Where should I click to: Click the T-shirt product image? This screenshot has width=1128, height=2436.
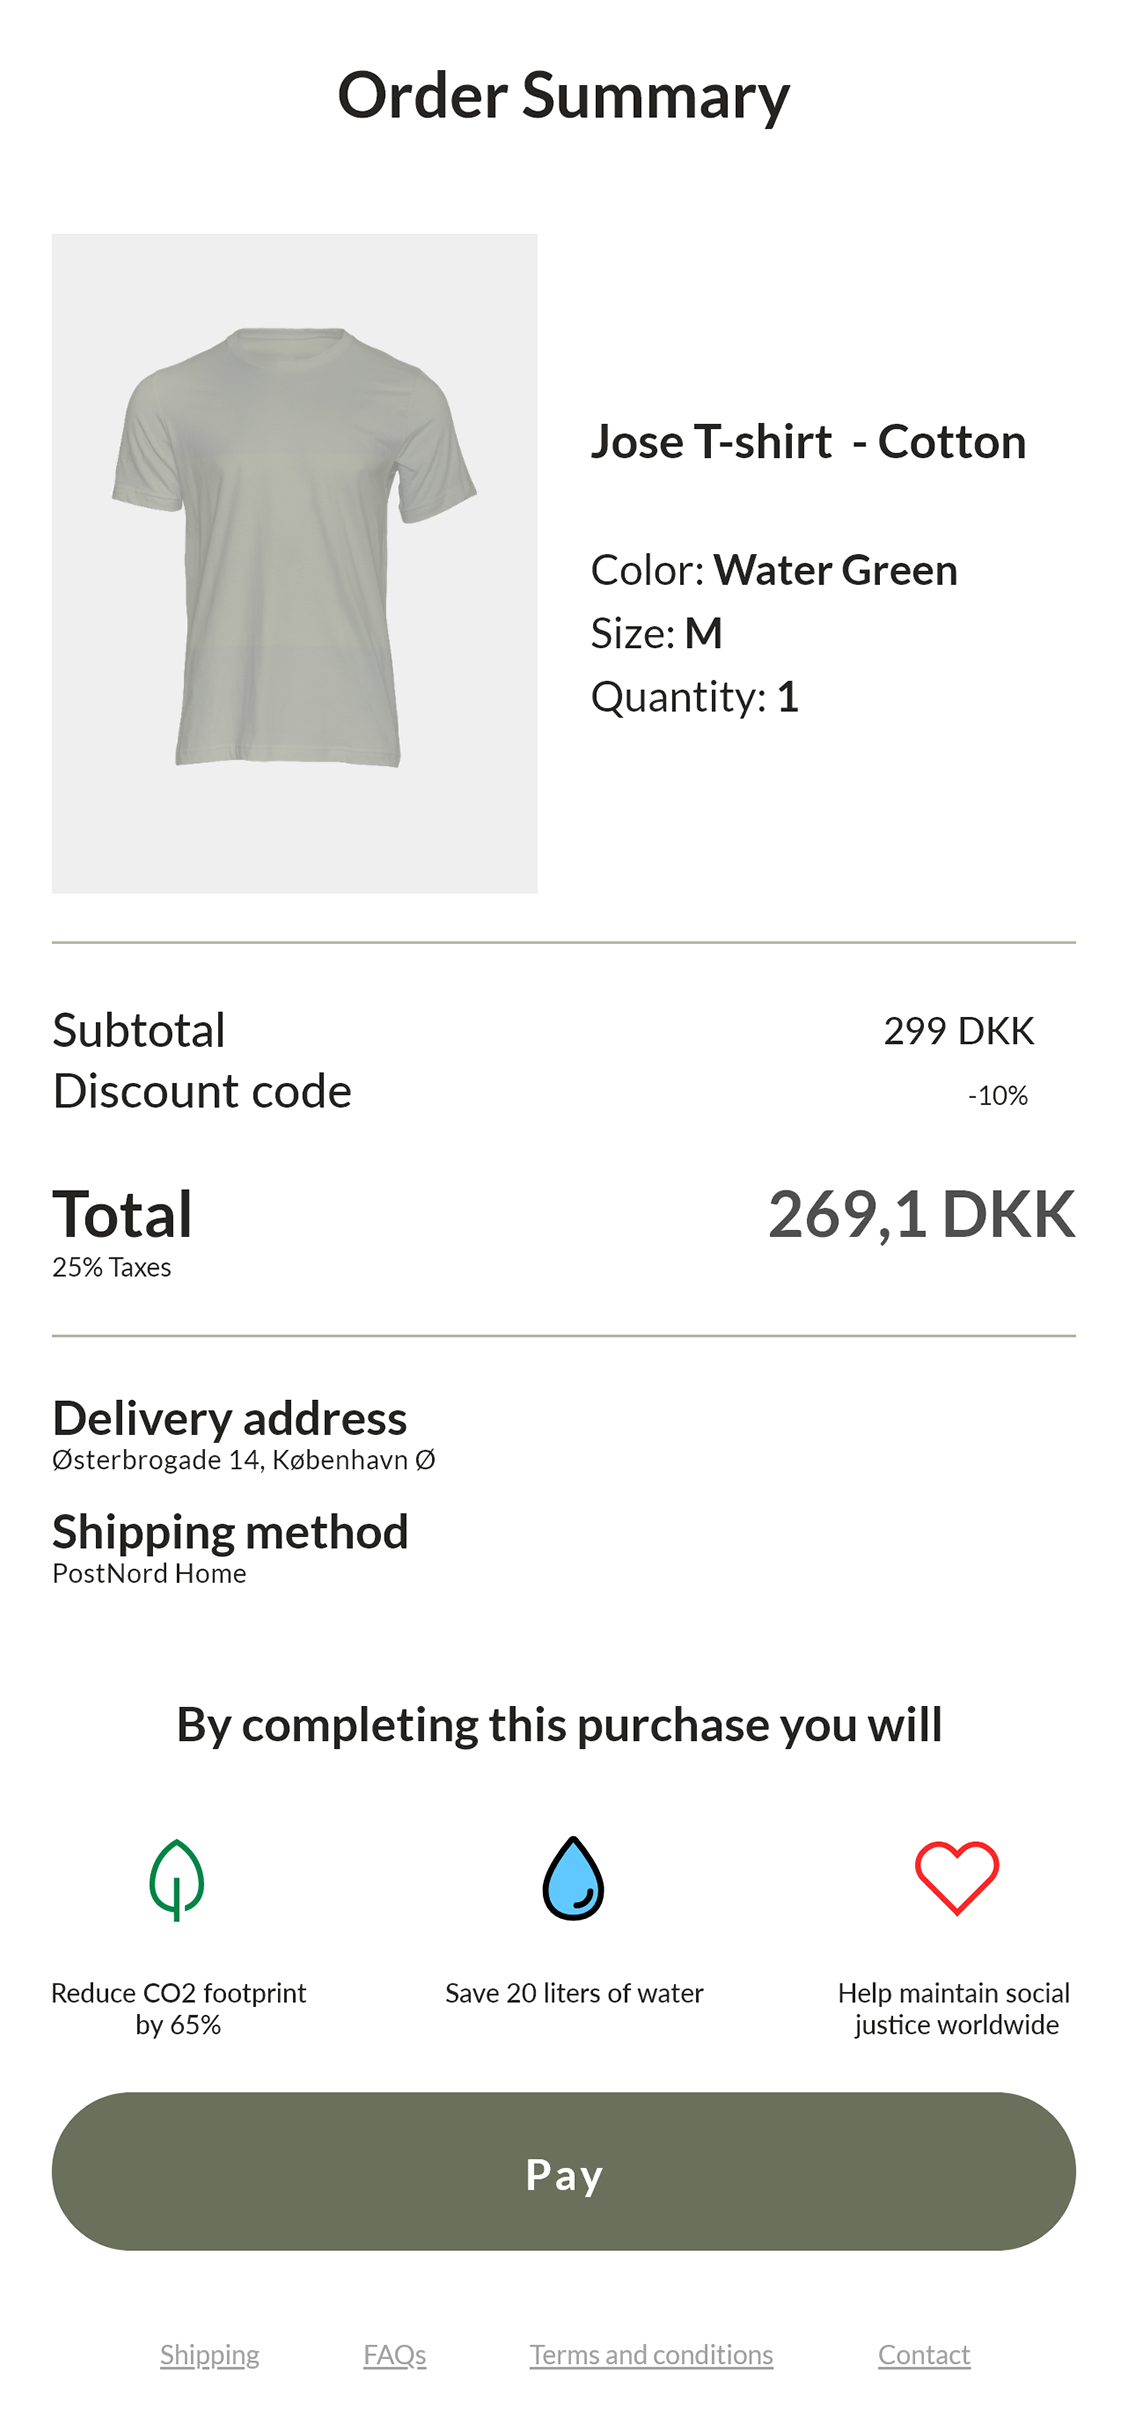coord(294,563)
